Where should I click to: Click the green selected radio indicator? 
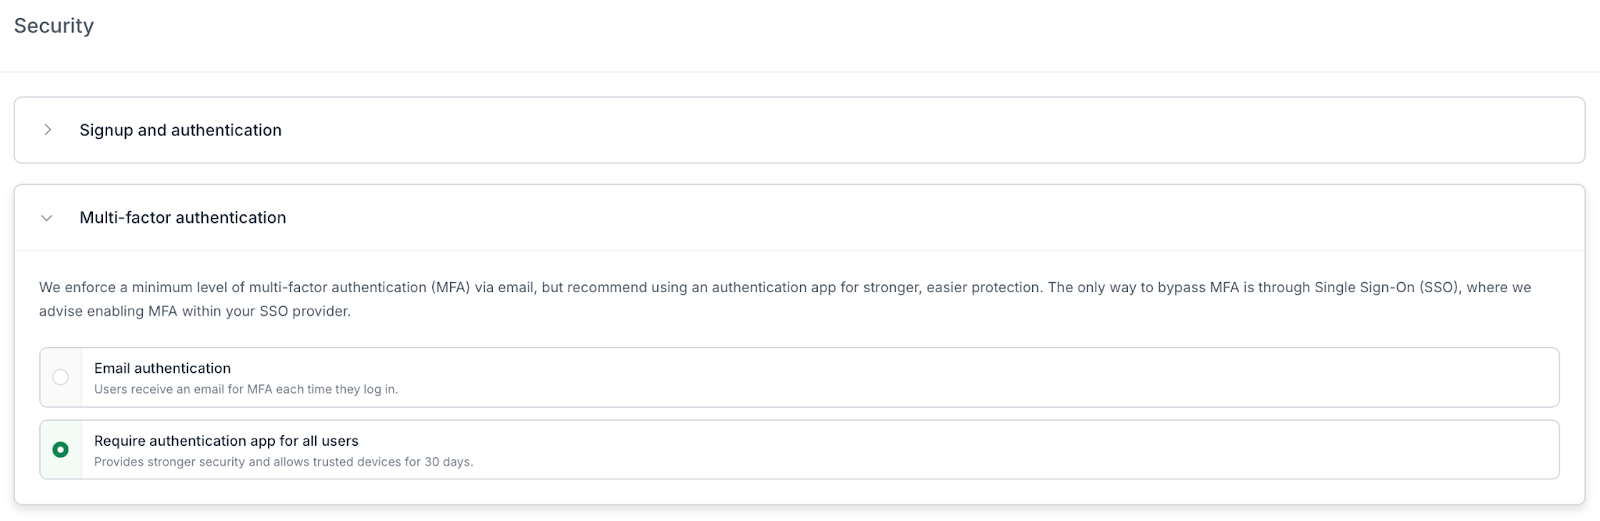(x=61, y=450)
